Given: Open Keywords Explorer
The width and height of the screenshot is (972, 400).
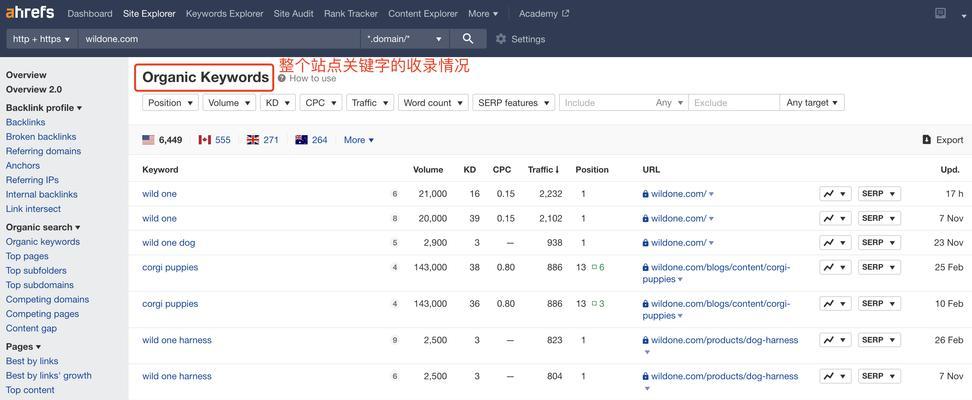Looking at the screenshot, I should pos(224,13).
